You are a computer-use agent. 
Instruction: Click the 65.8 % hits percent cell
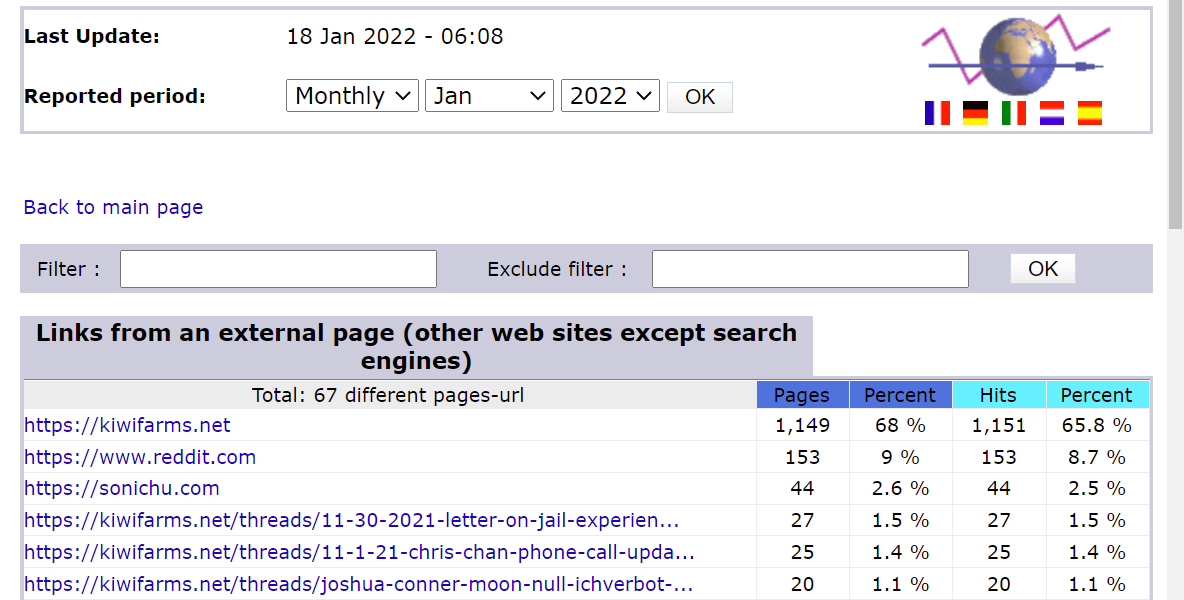(x=1096, y=426)
